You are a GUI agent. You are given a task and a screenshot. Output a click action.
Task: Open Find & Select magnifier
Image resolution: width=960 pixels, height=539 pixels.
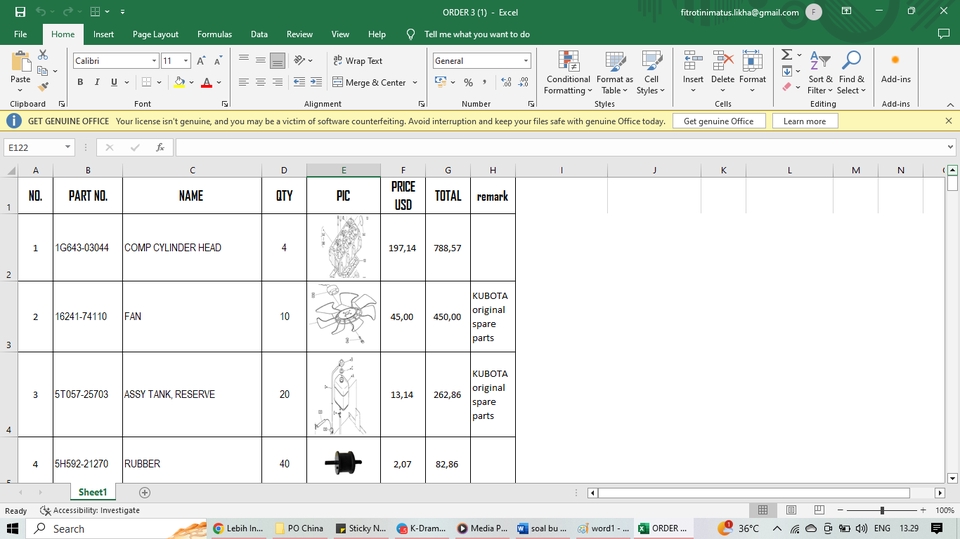pos(852,73)
